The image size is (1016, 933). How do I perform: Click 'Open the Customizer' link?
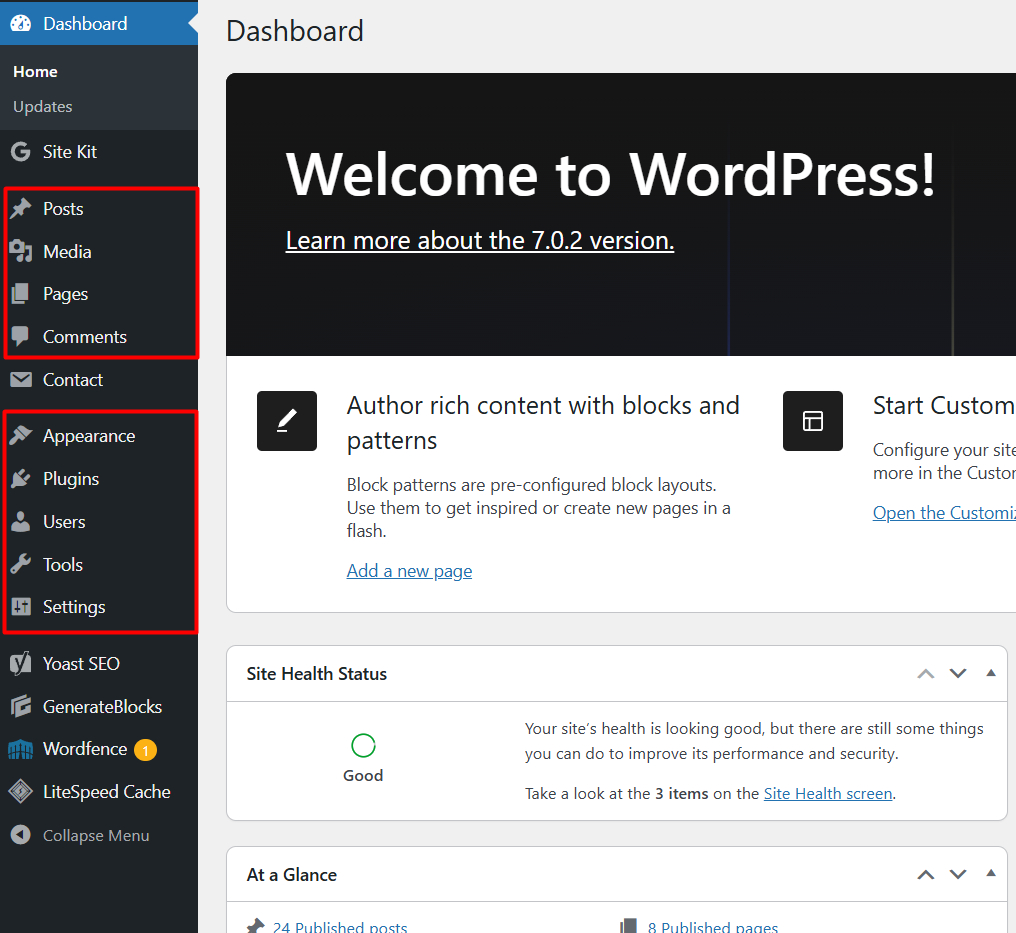tap(944, 513)
